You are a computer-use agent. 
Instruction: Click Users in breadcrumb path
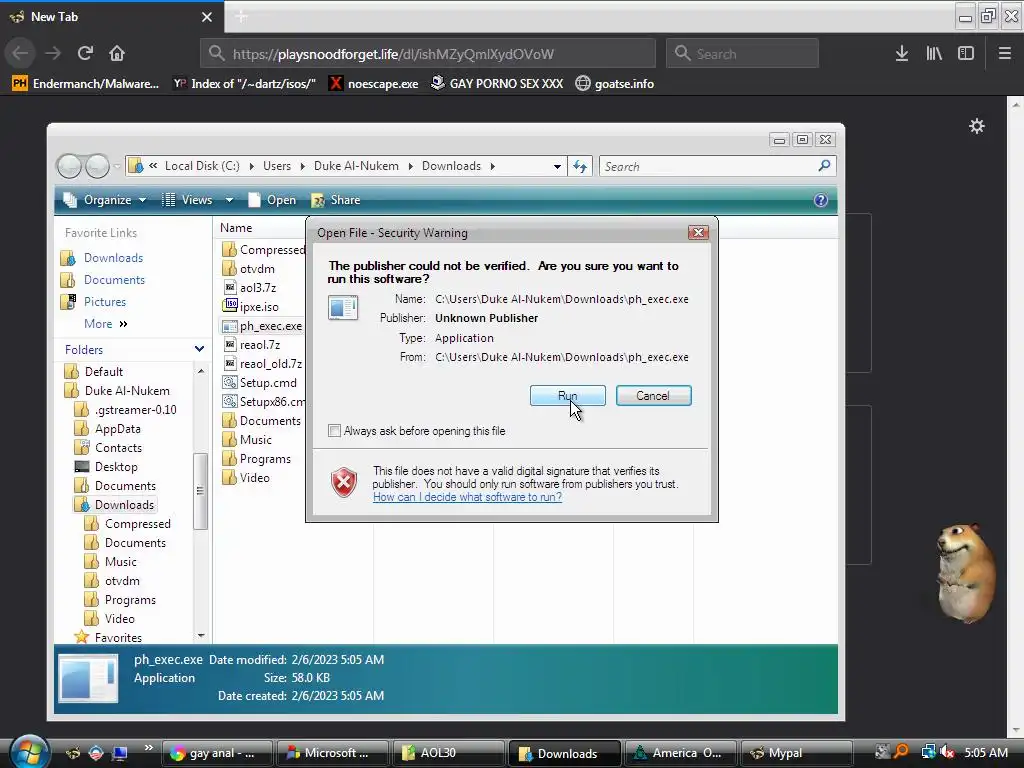(277, 166)
